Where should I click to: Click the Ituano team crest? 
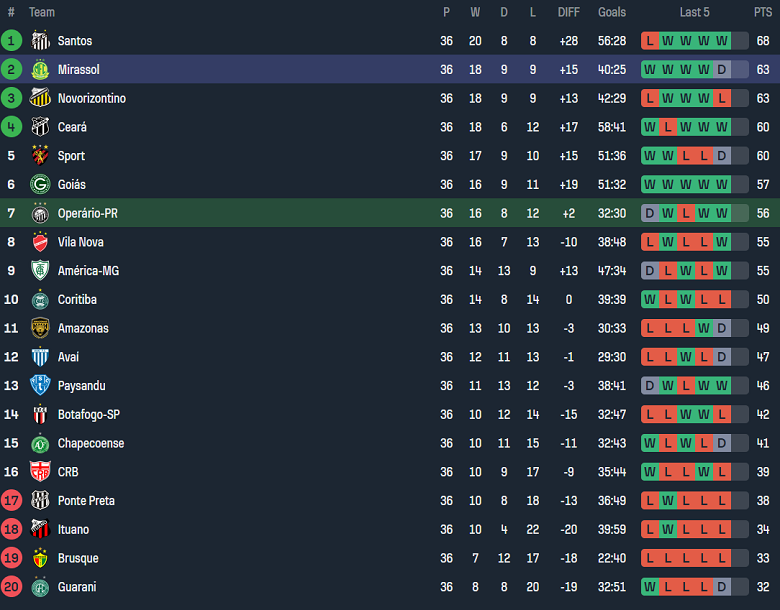(40, 529)
